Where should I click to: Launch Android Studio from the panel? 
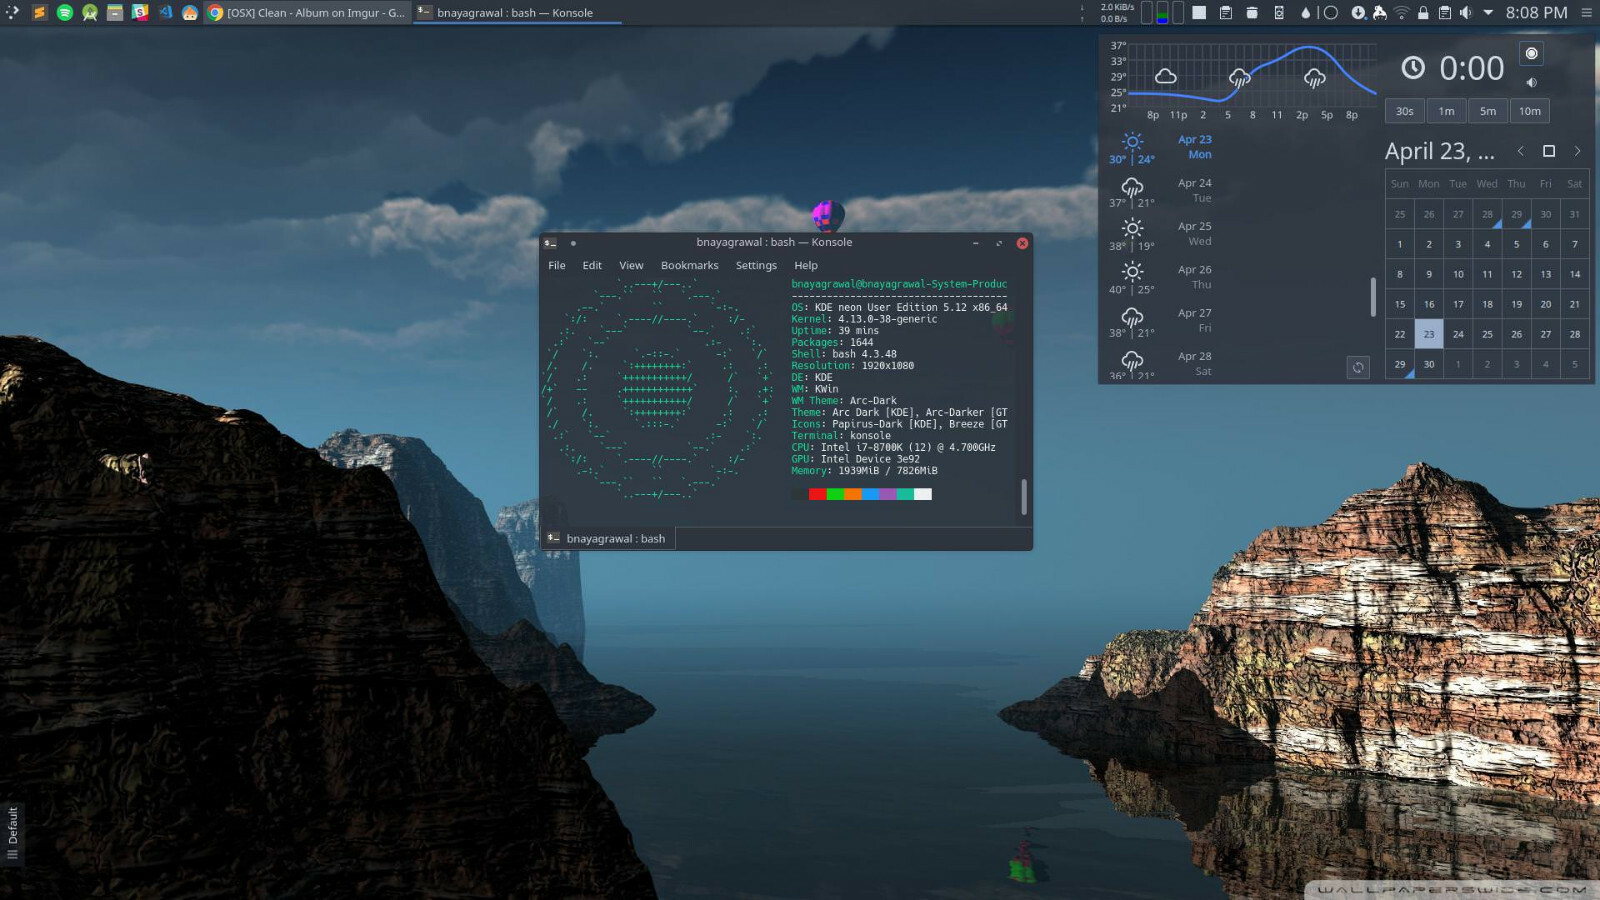89,12
